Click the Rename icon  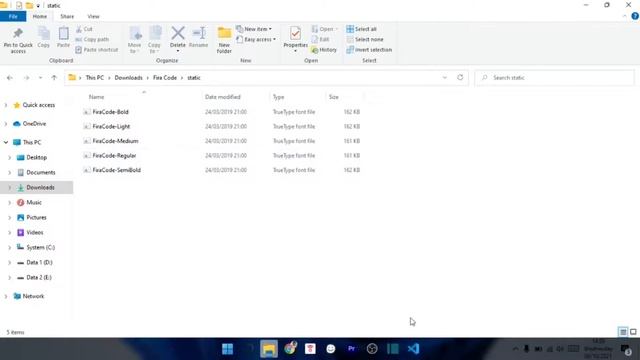[x=199, y=33]
